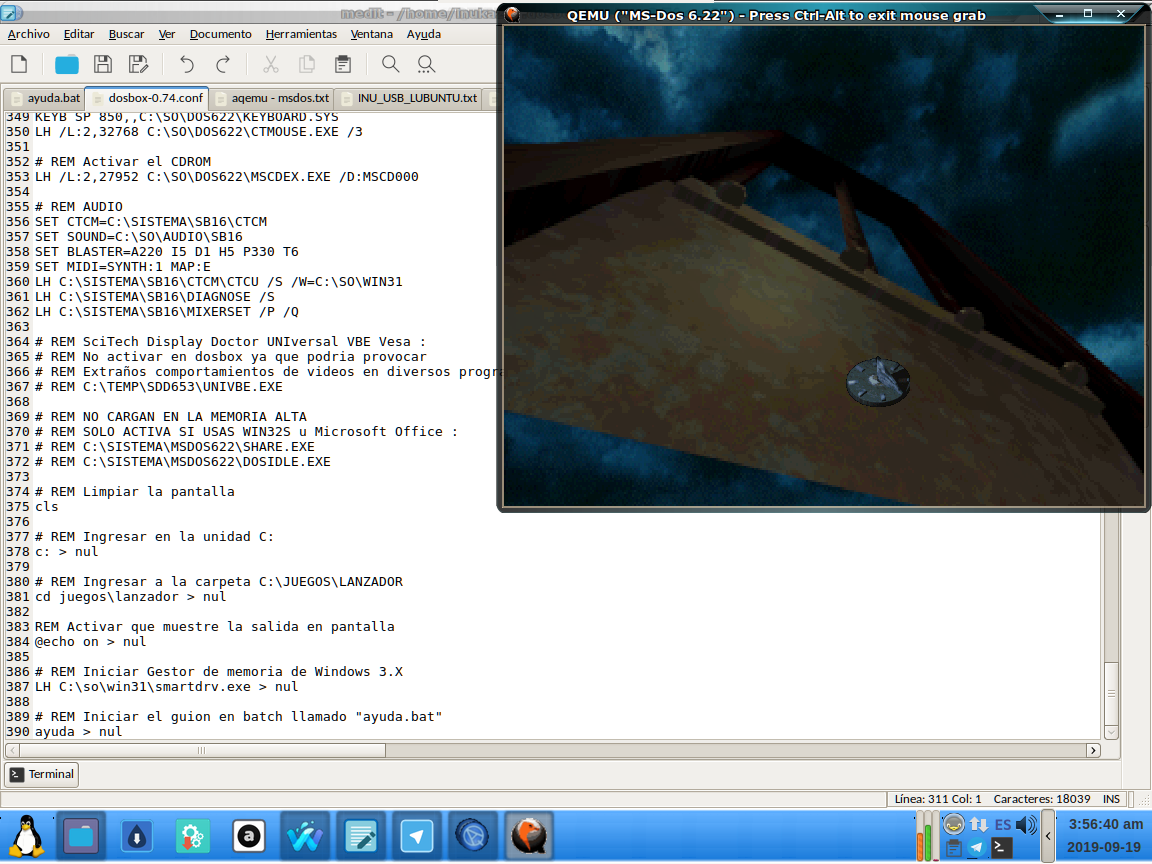The height and width of the screenshot is (864, 1152).
Task: Create a new document in medit toolbar
Action: click(19, 65)
